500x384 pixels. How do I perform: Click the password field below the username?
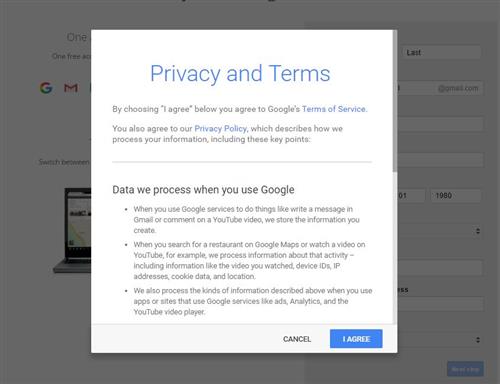440,124
